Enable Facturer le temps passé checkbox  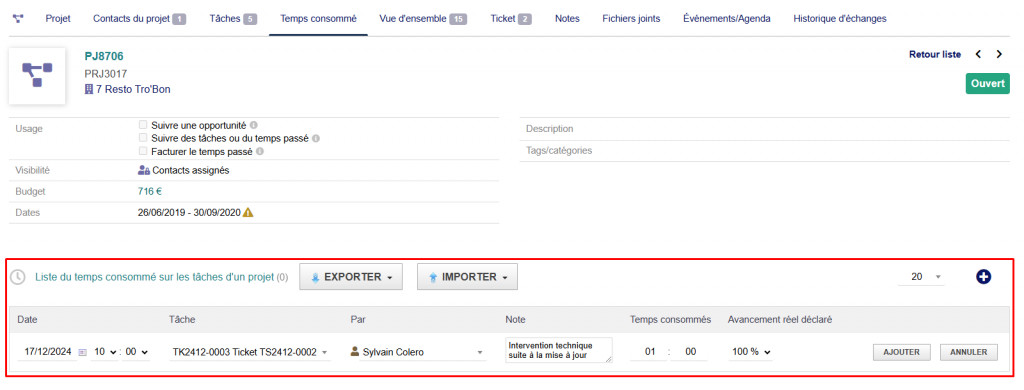click(142, 151)
